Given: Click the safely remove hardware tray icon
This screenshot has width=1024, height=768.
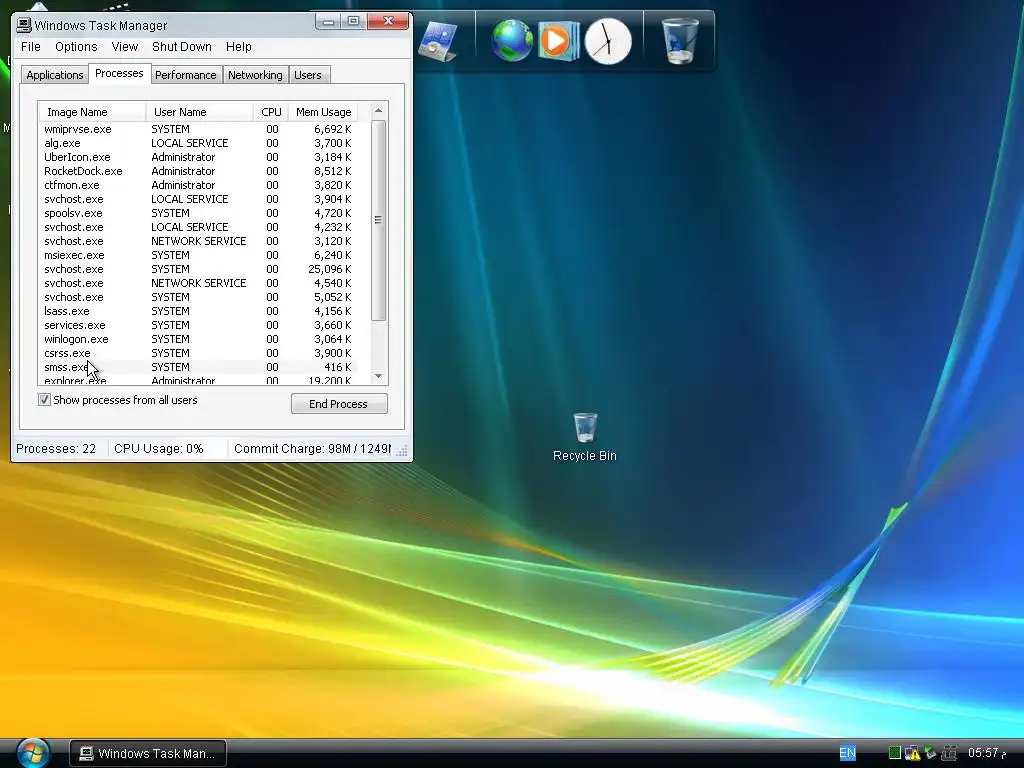Looking at the screenshot, I should (930, 753).
